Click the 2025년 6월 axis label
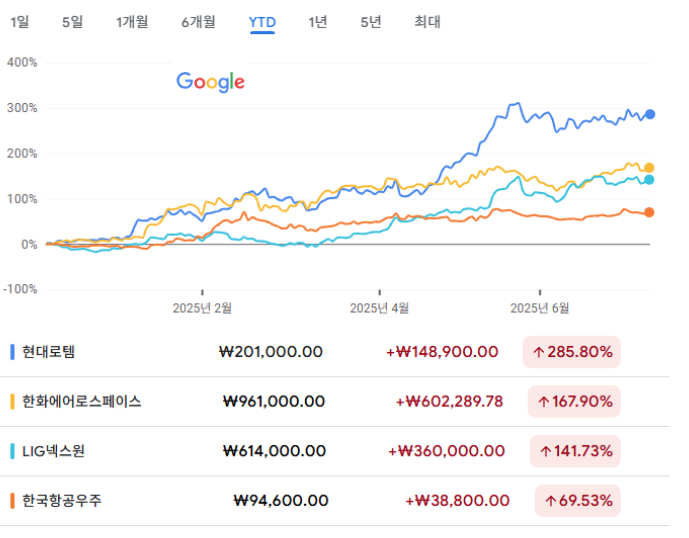The width and height of the screenshot is (689, 538). pyautogui.click(x=540, y=308)
